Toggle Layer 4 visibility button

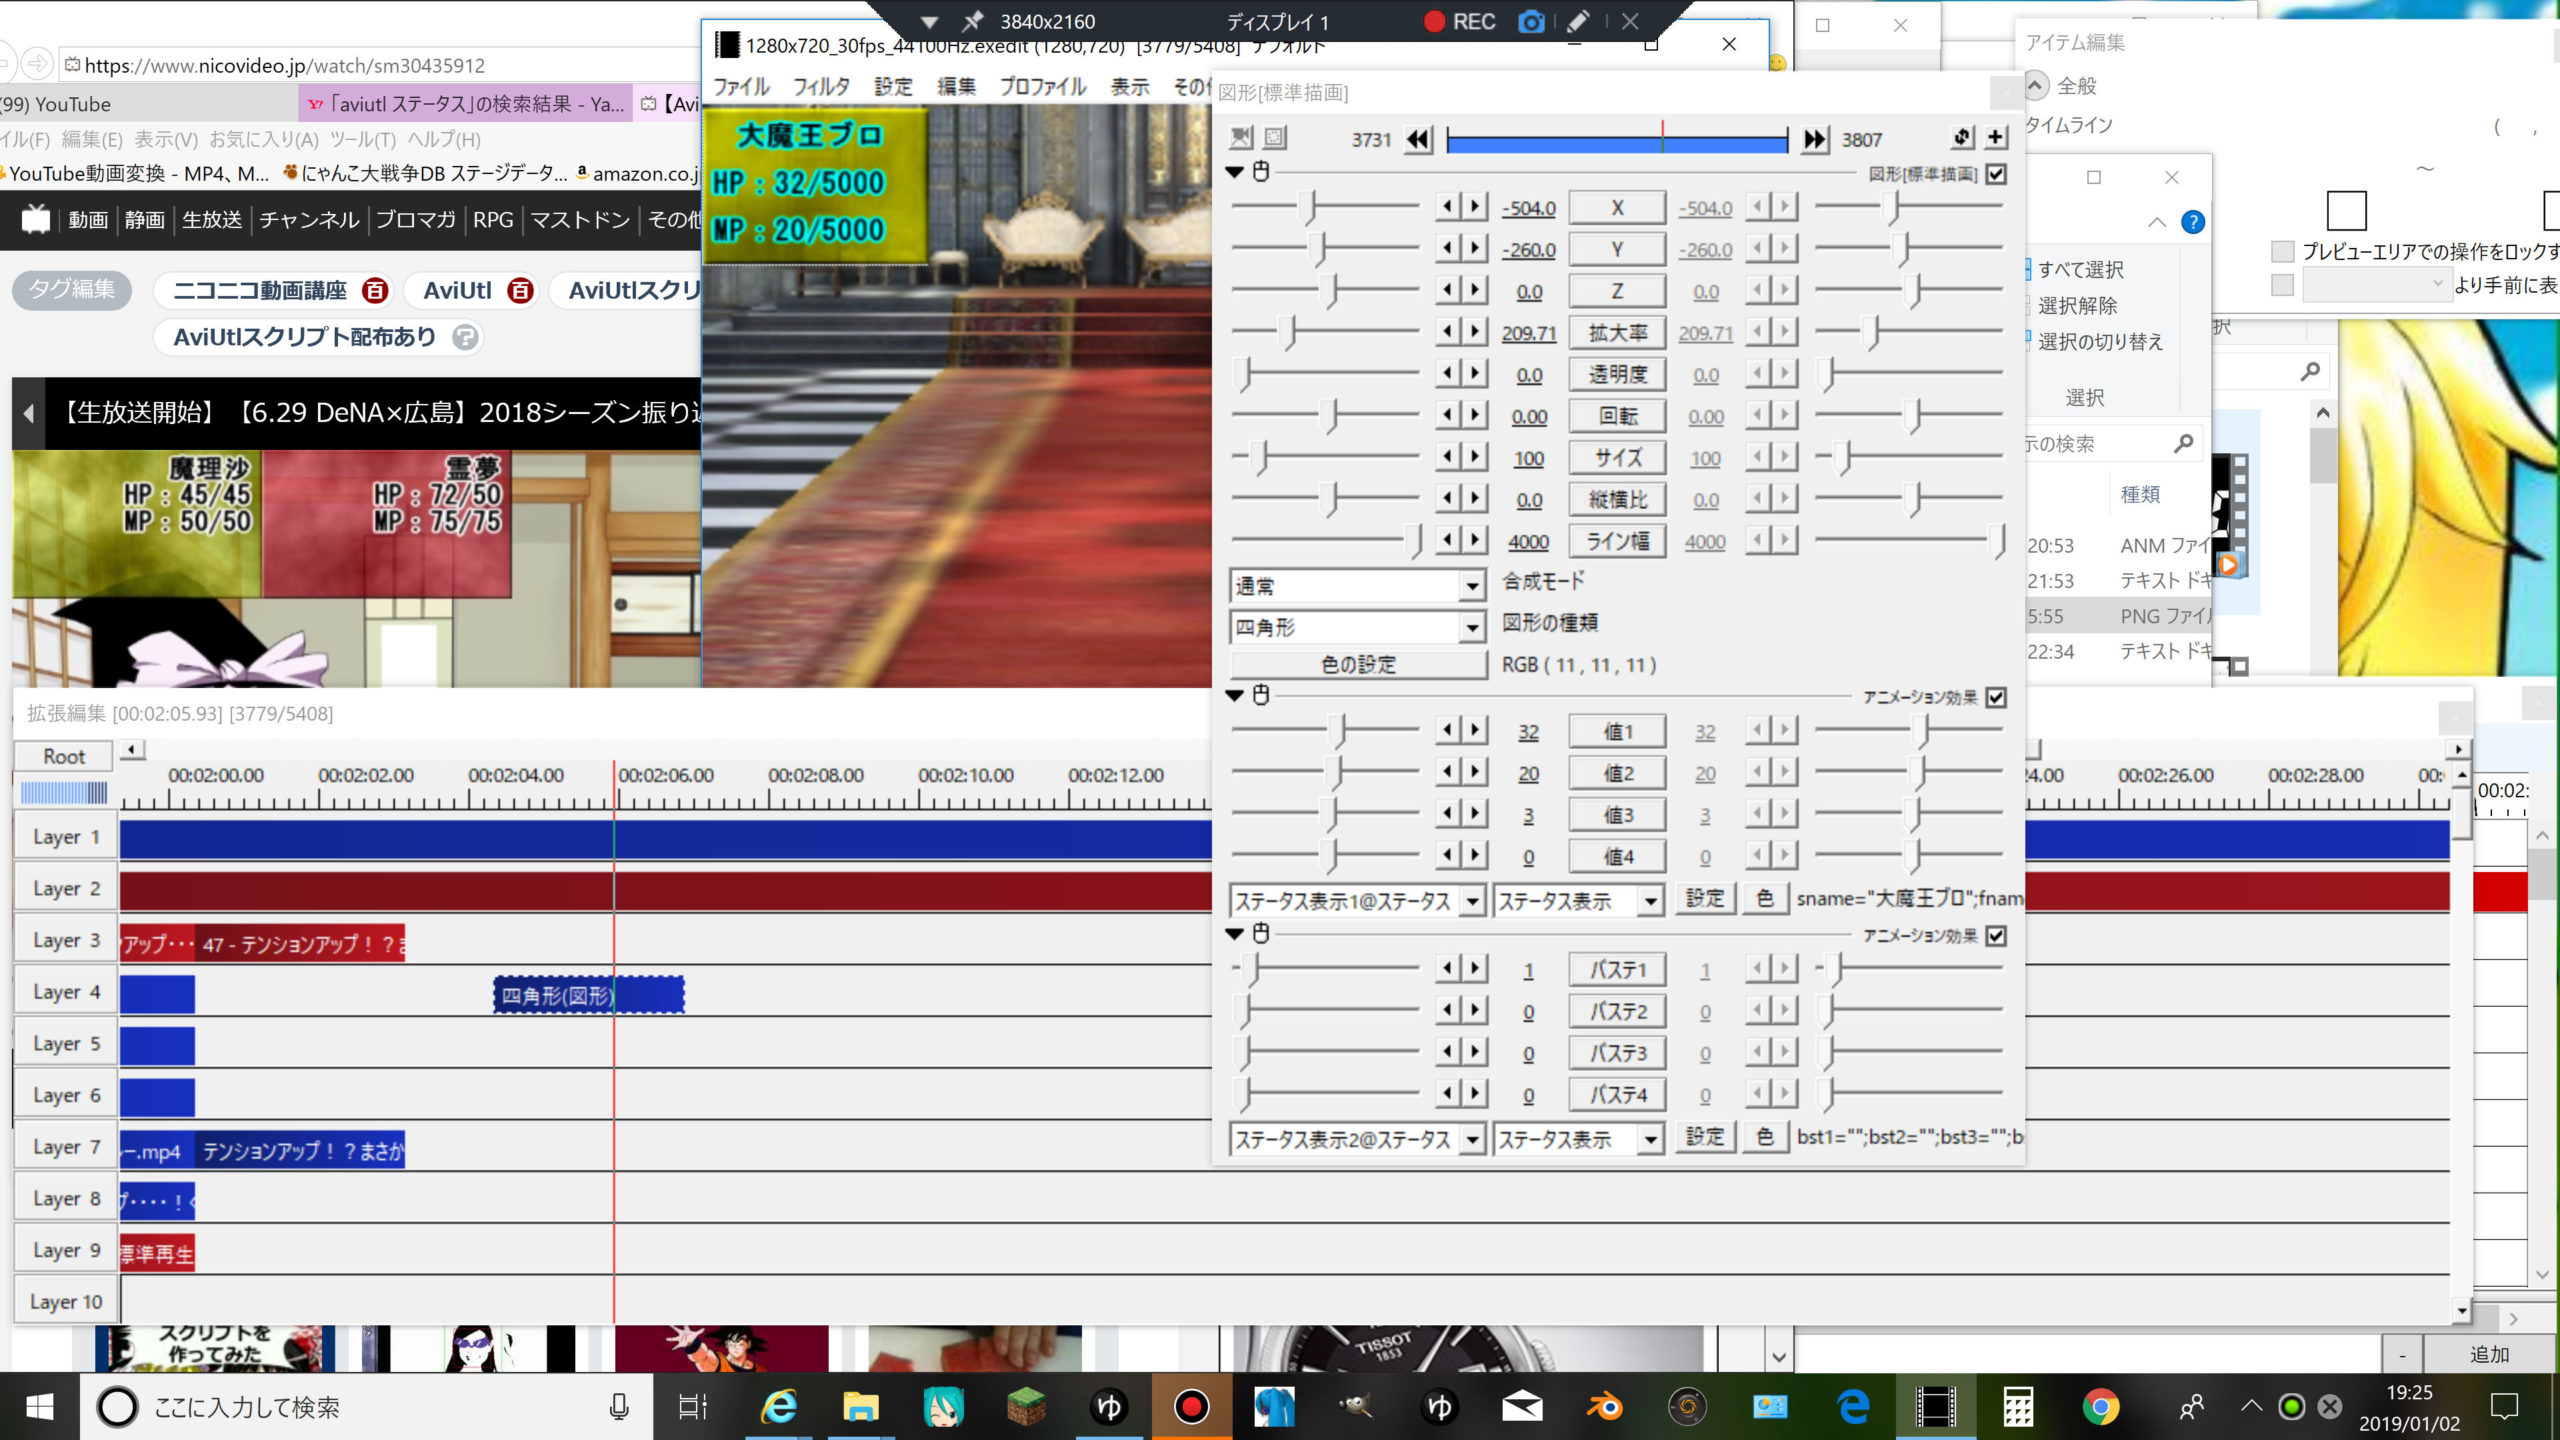pos(66,992)
